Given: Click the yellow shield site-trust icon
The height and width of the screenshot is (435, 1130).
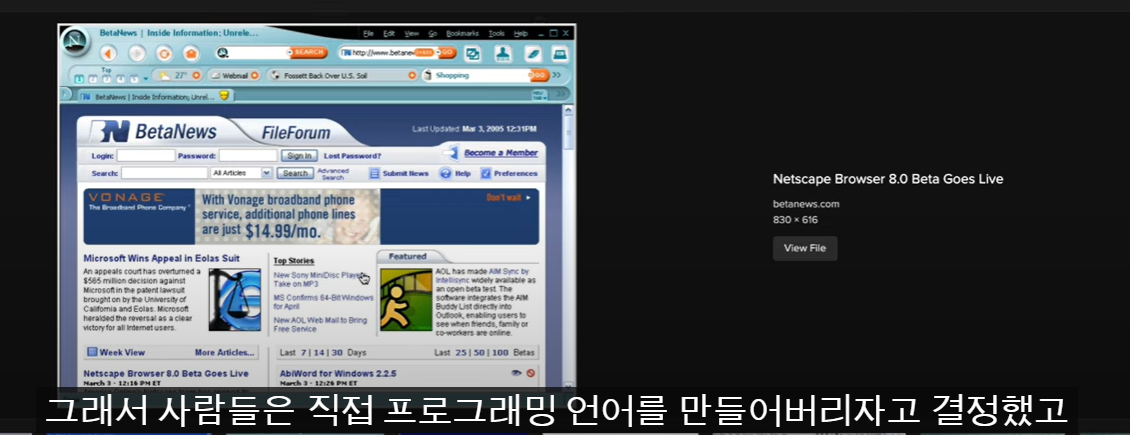Looking at the screenshot, I should pyautogui.click(x=224, y=95).
